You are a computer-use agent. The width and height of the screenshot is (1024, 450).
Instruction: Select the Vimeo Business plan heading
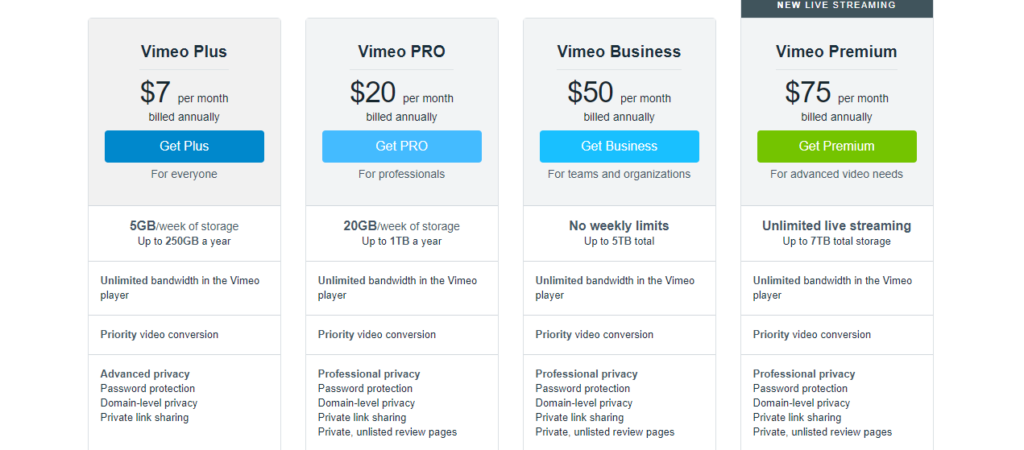click(x=619, y=52)
